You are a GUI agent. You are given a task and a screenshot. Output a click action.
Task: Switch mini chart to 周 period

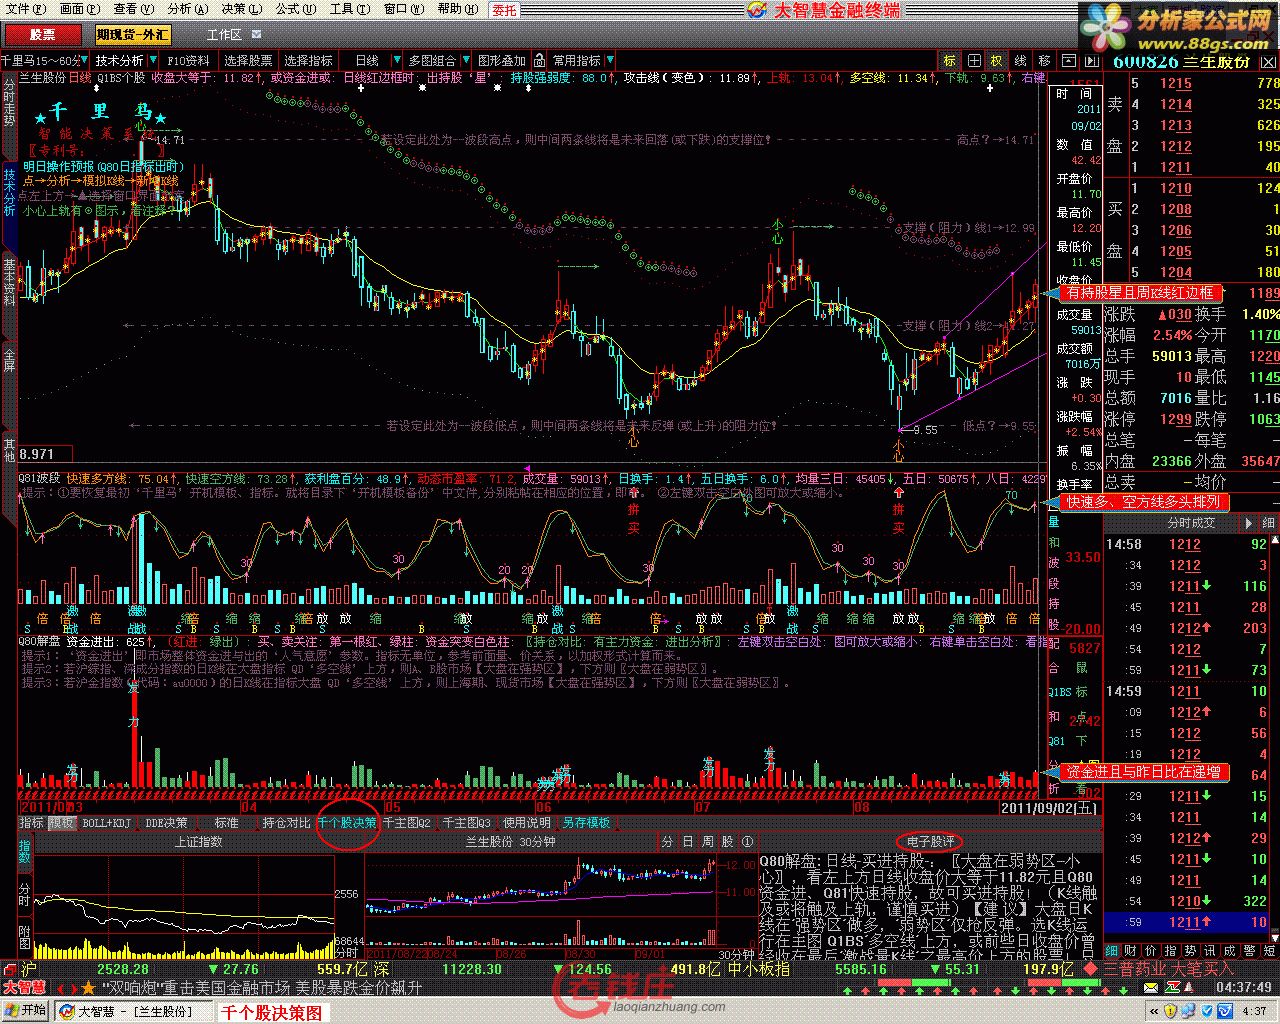tap(708, 842)
